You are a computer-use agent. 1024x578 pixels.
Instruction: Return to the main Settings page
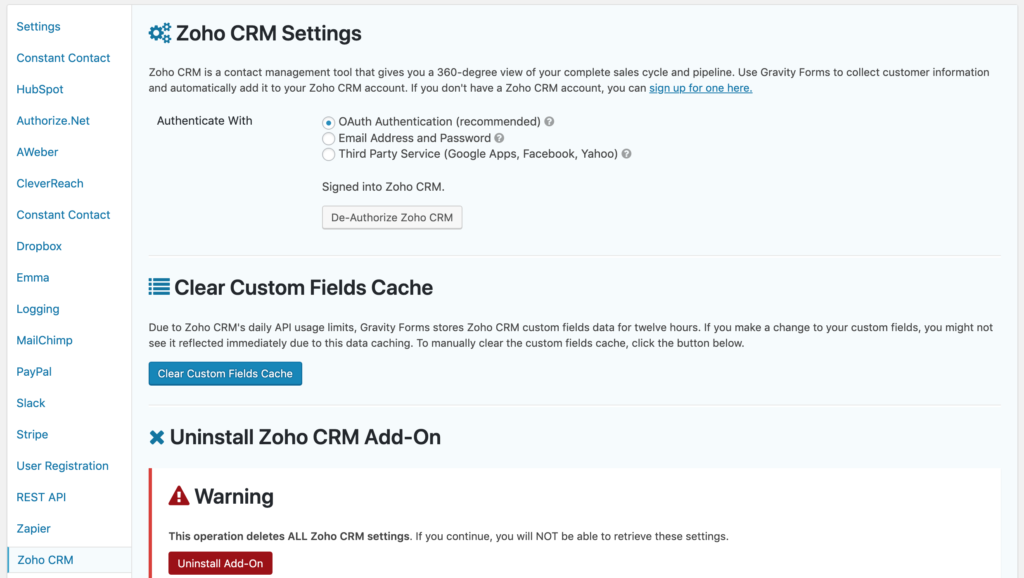coord(38,26)
